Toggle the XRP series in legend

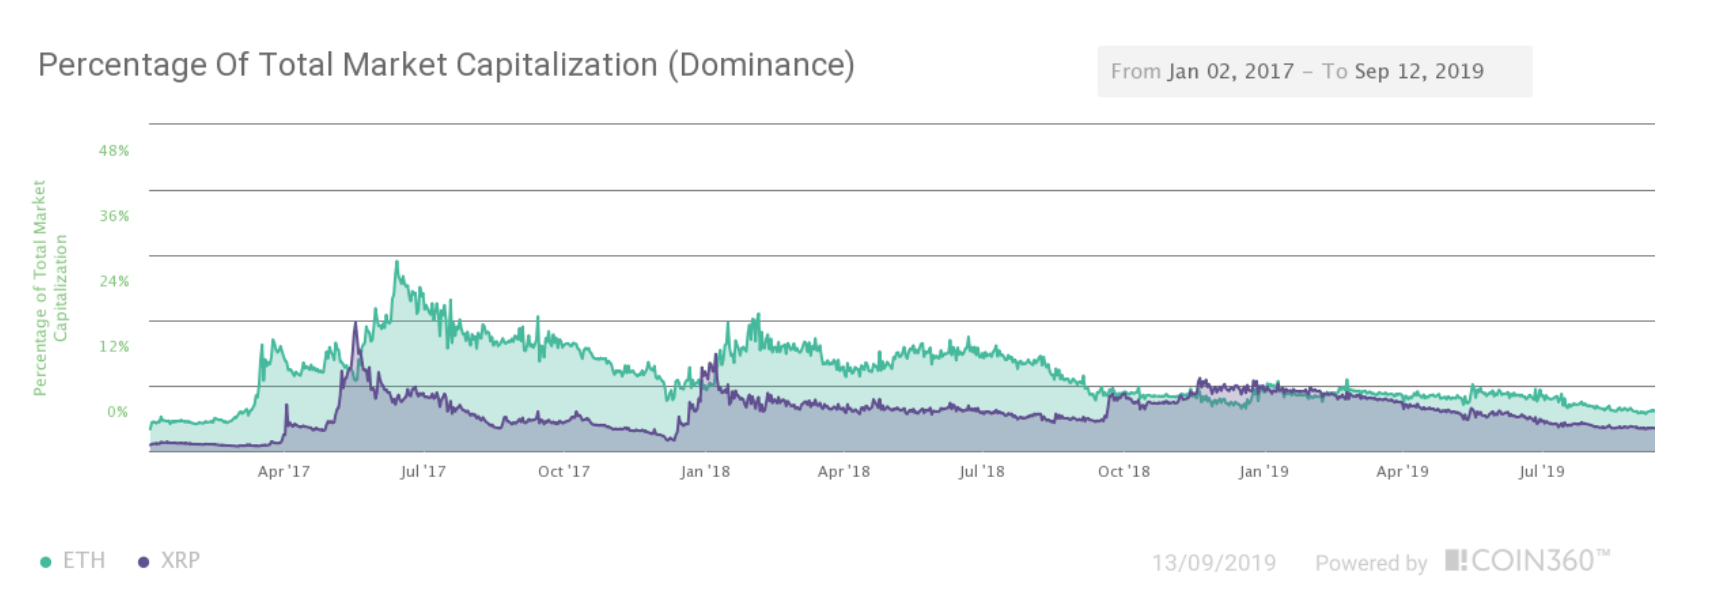point(169,561)
